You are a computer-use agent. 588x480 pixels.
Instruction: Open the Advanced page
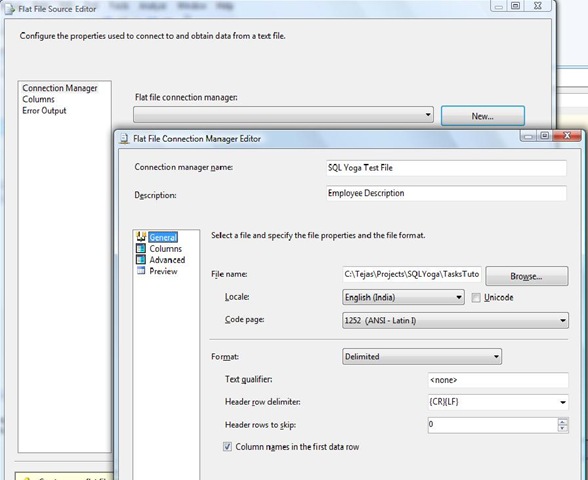pyautogui.click(x=167, y=260)
